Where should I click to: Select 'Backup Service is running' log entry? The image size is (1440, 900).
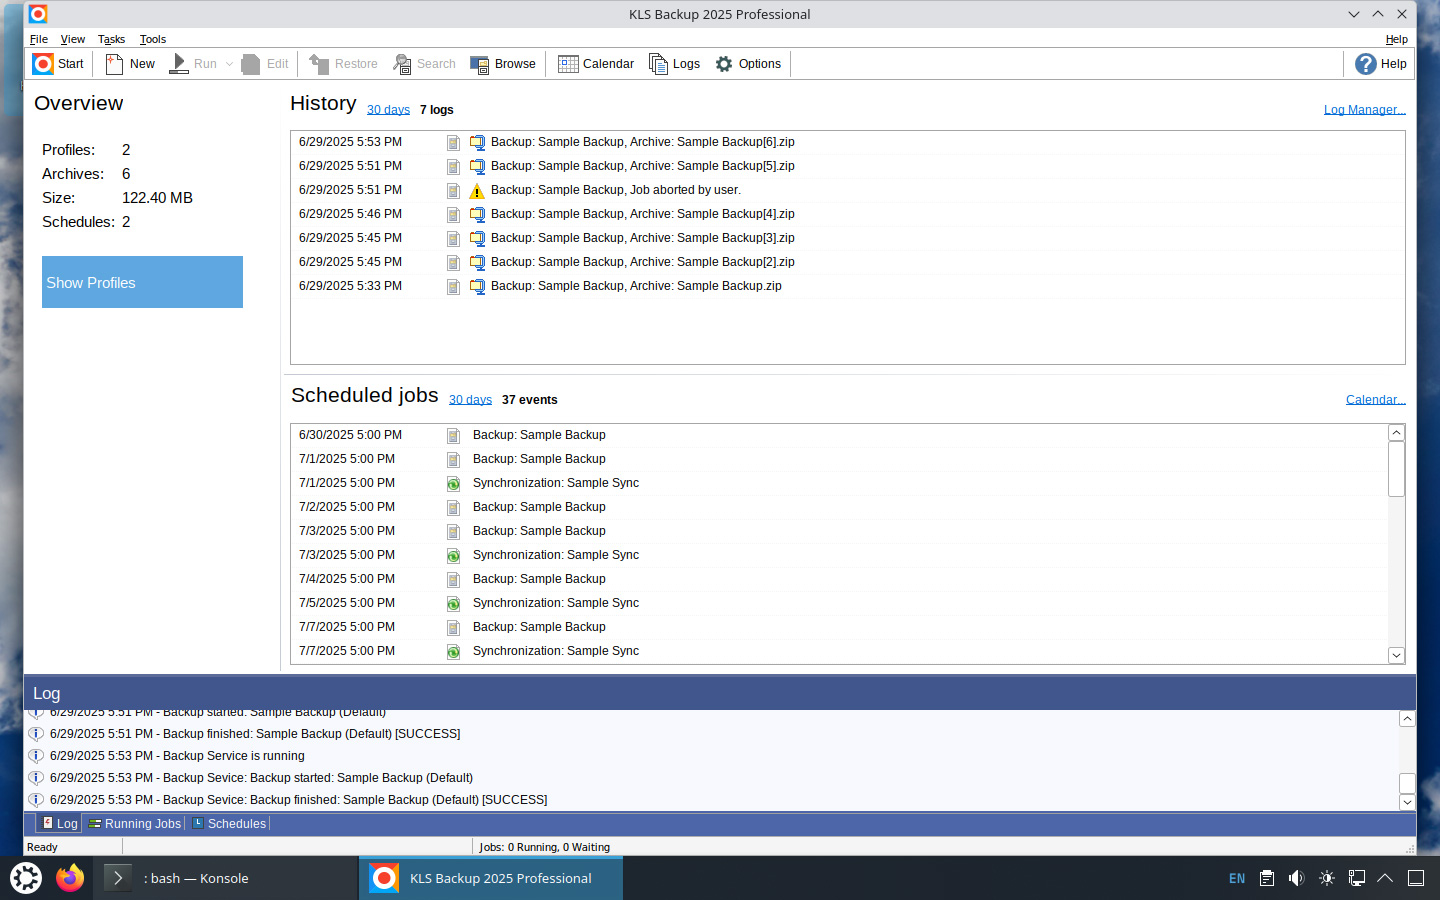(711, 756)
